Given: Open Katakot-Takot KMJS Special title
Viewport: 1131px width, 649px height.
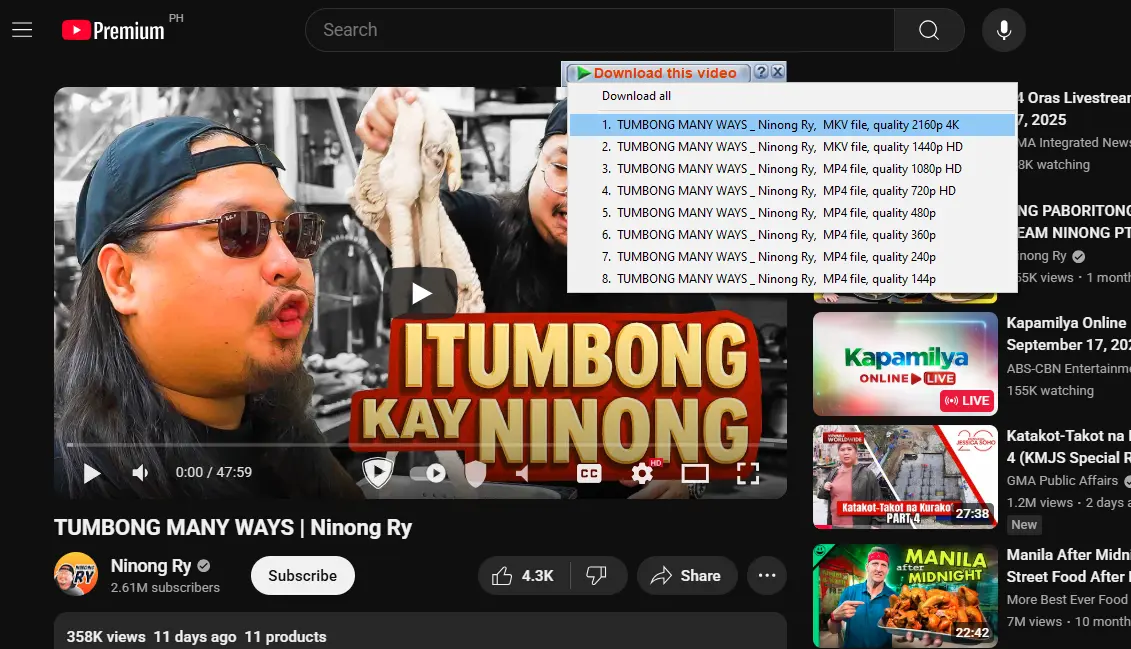Looking at the screenshot, I should point(1068,446).
